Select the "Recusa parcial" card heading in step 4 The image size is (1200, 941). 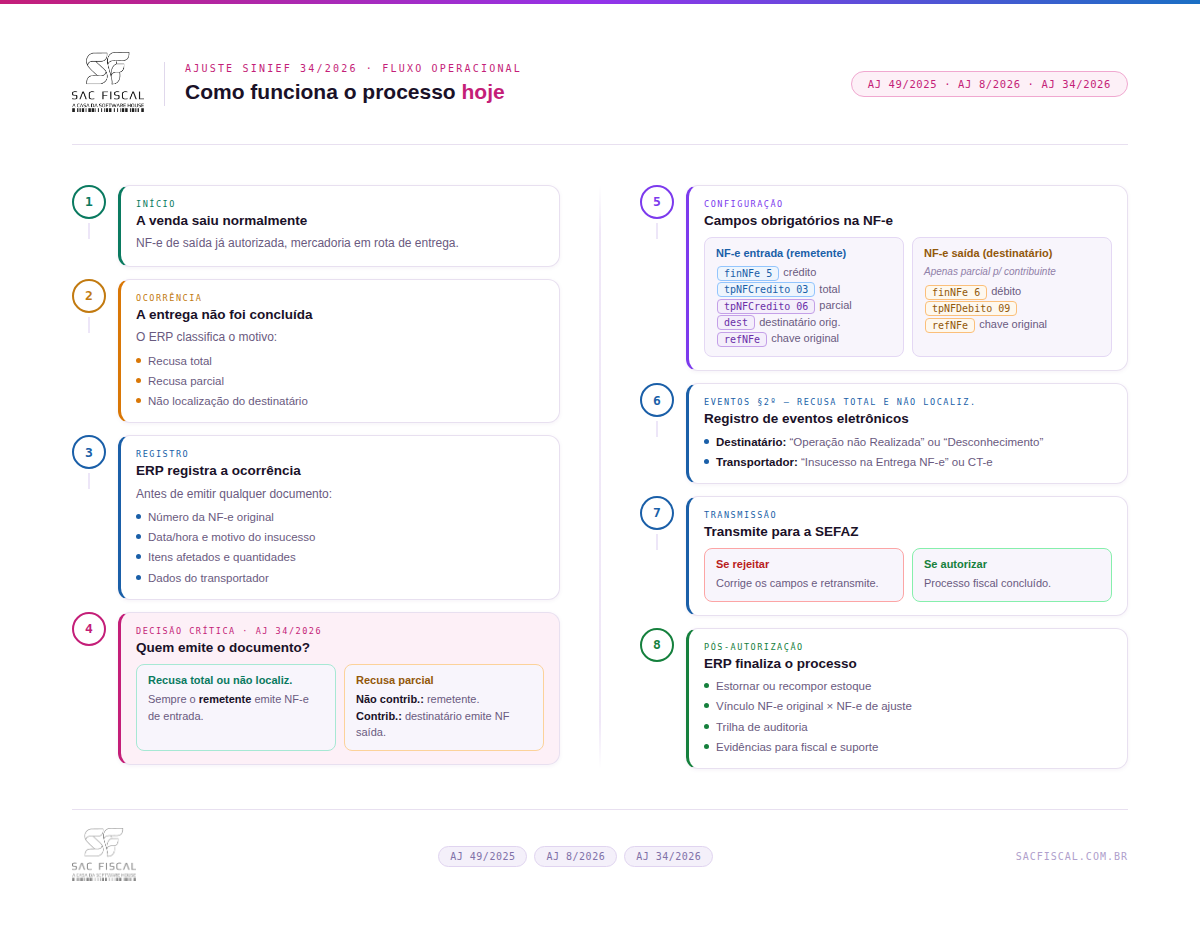(395, 680)
